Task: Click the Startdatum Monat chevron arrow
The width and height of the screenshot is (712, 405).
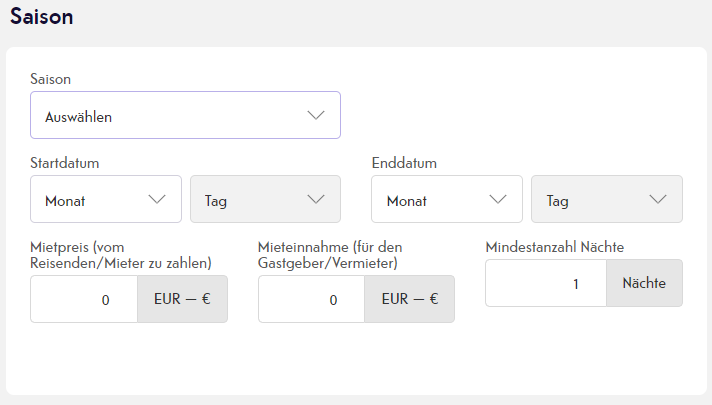Action: (157, 199)
